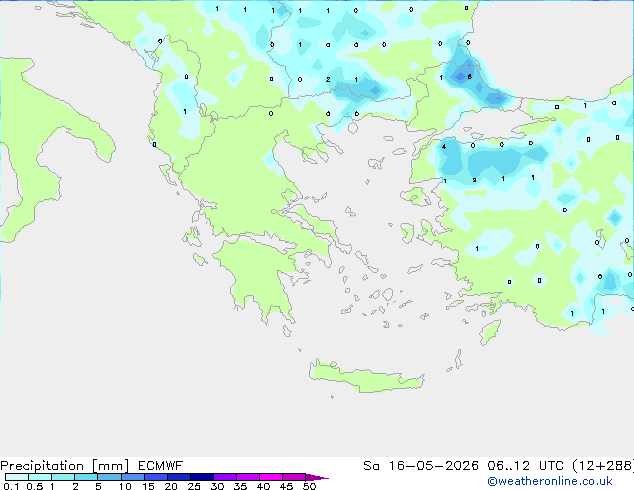The height and width of the screenshot is (490, 634).
Task: Click the 10–15 mm legend swatch
Action: 133,477
